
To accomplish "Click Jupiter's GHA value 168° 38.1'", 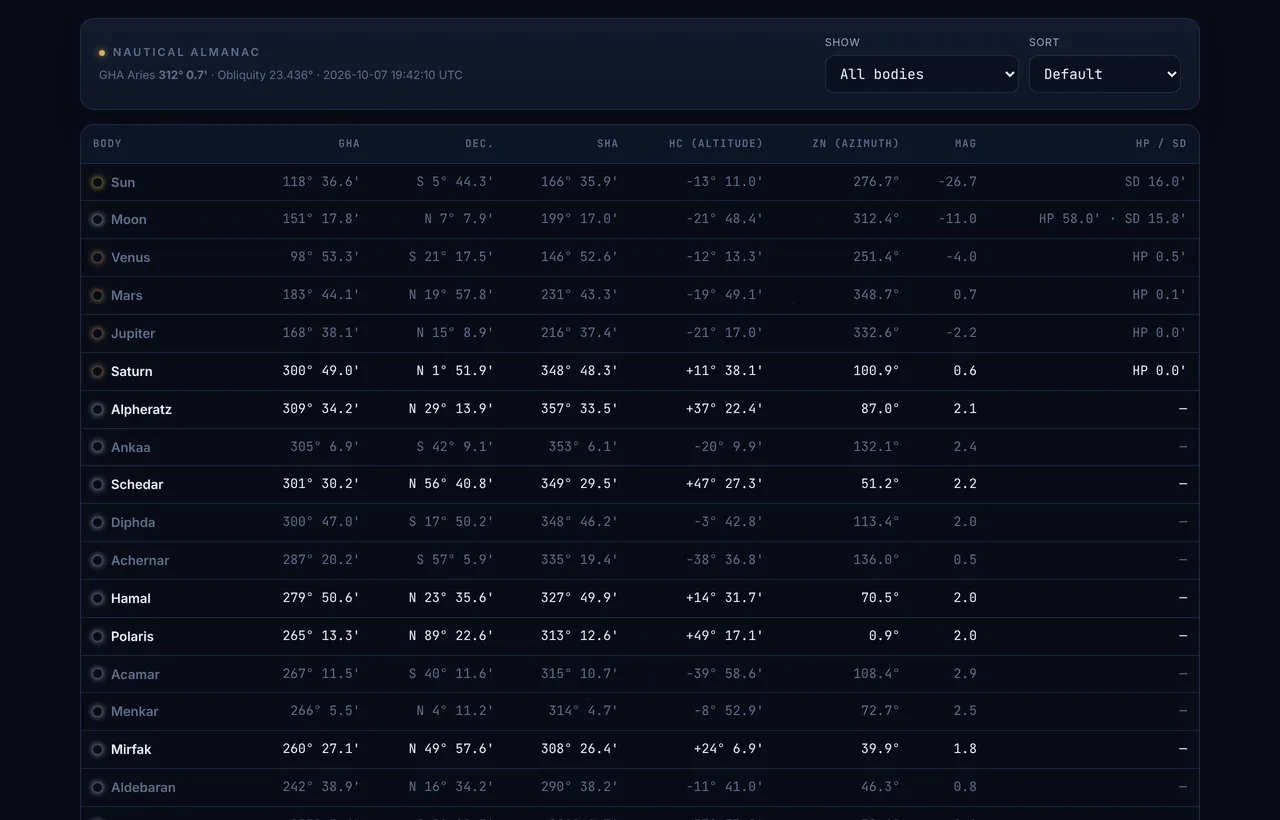I will point(321,333).
